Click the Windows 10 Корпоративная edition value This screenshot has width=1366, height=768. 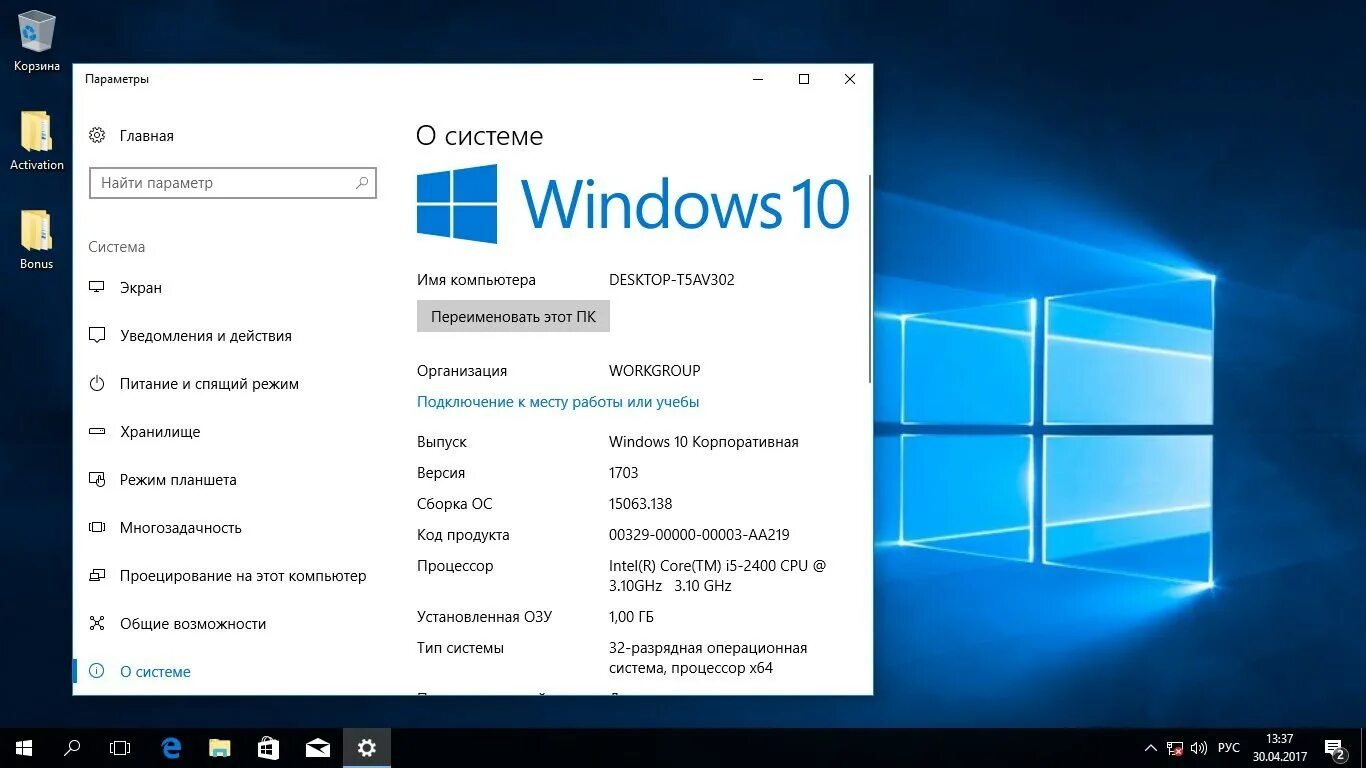pos(704,442)
